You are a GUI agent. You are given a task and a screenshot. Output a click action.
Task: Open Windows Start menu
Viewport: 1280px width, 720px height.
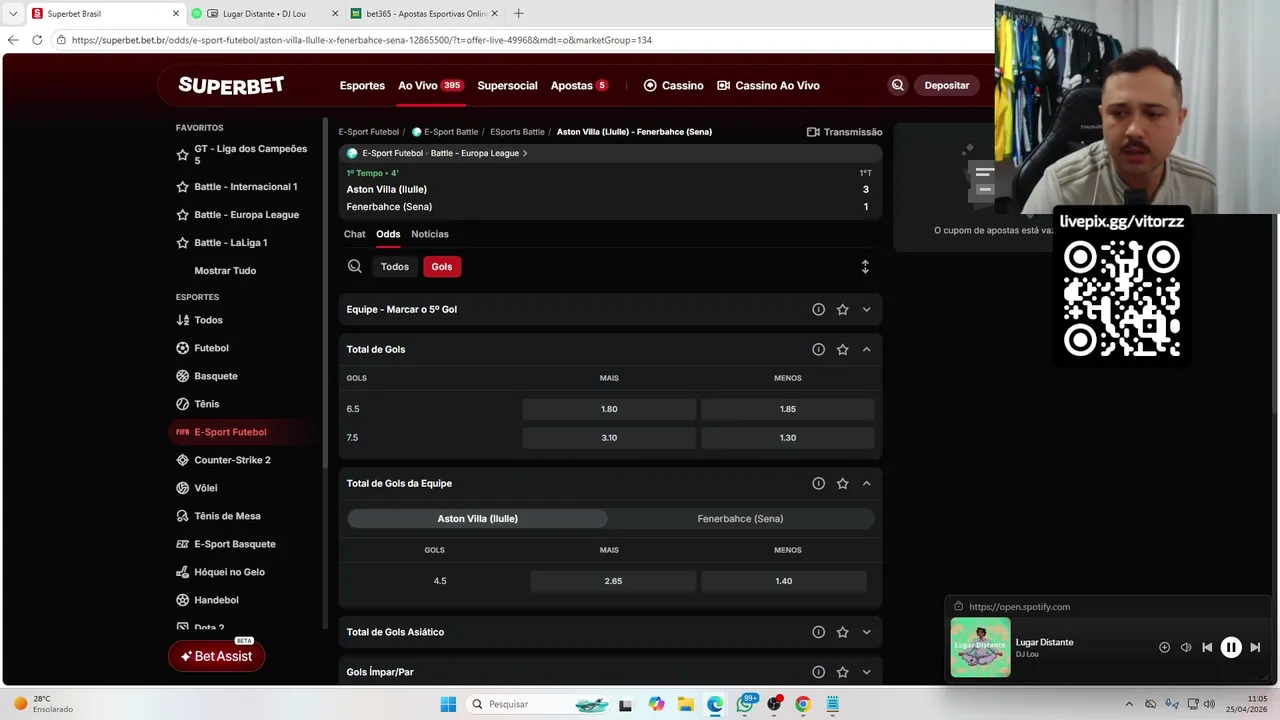click(x=448, y=704)
